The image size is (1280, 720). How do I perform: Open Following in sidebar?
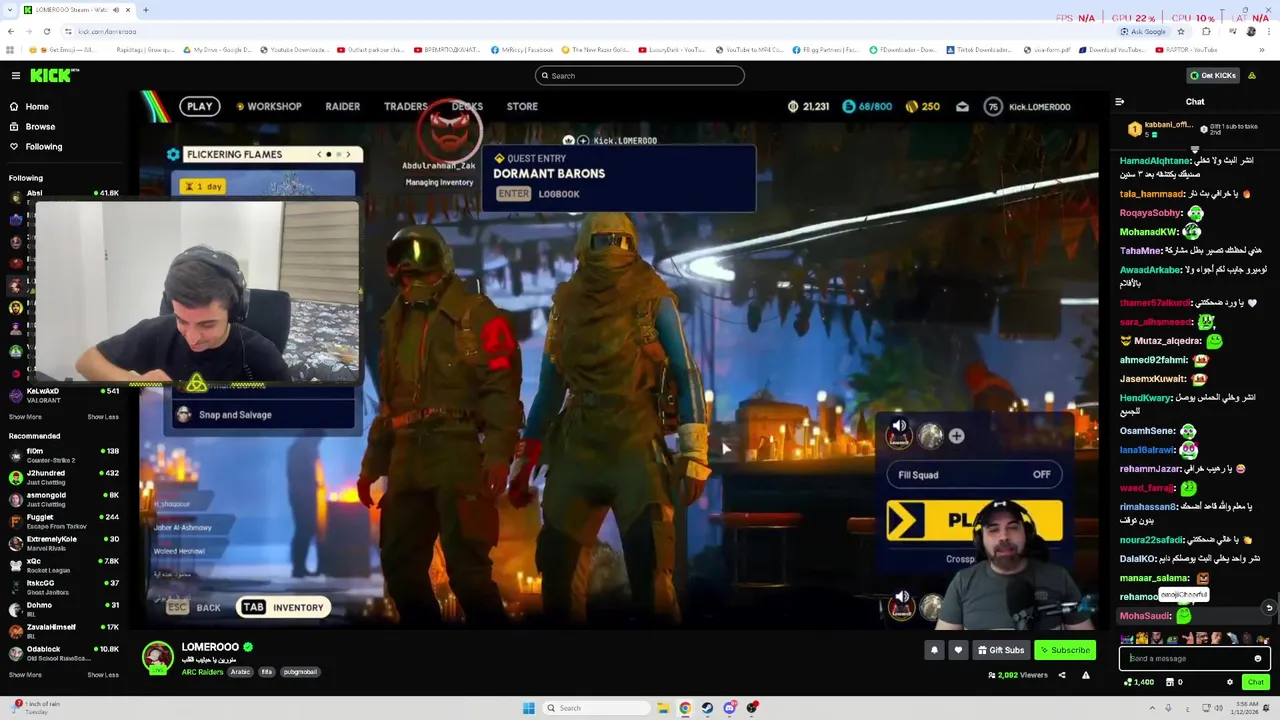coord(43,146)
